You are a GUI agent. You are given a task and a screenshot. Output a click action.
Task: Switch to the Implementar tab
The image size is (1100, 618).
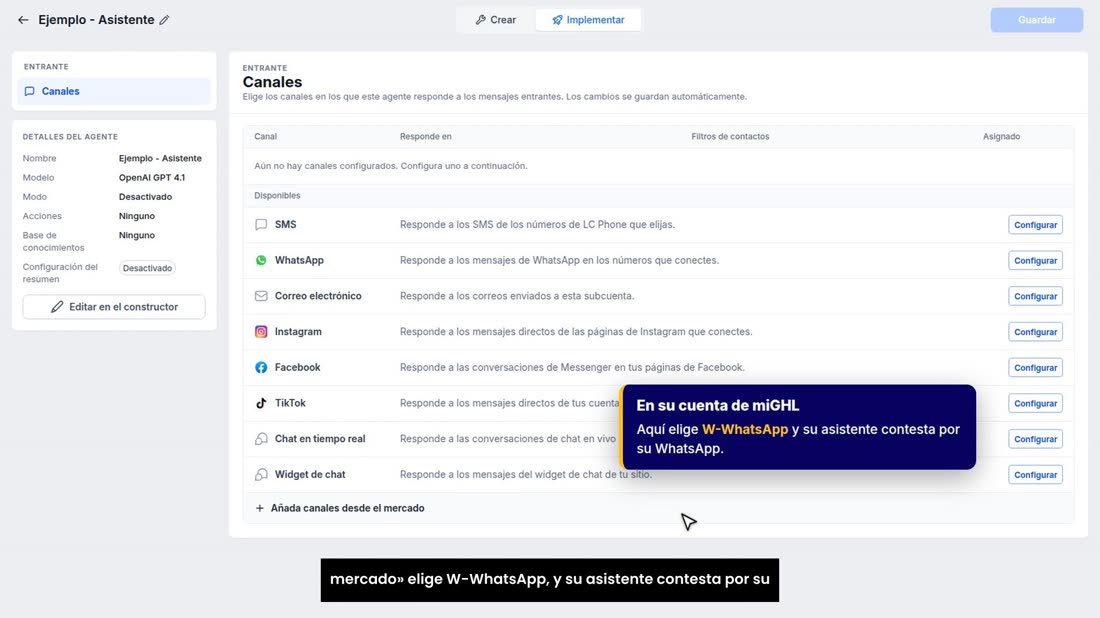click(588, 20)
